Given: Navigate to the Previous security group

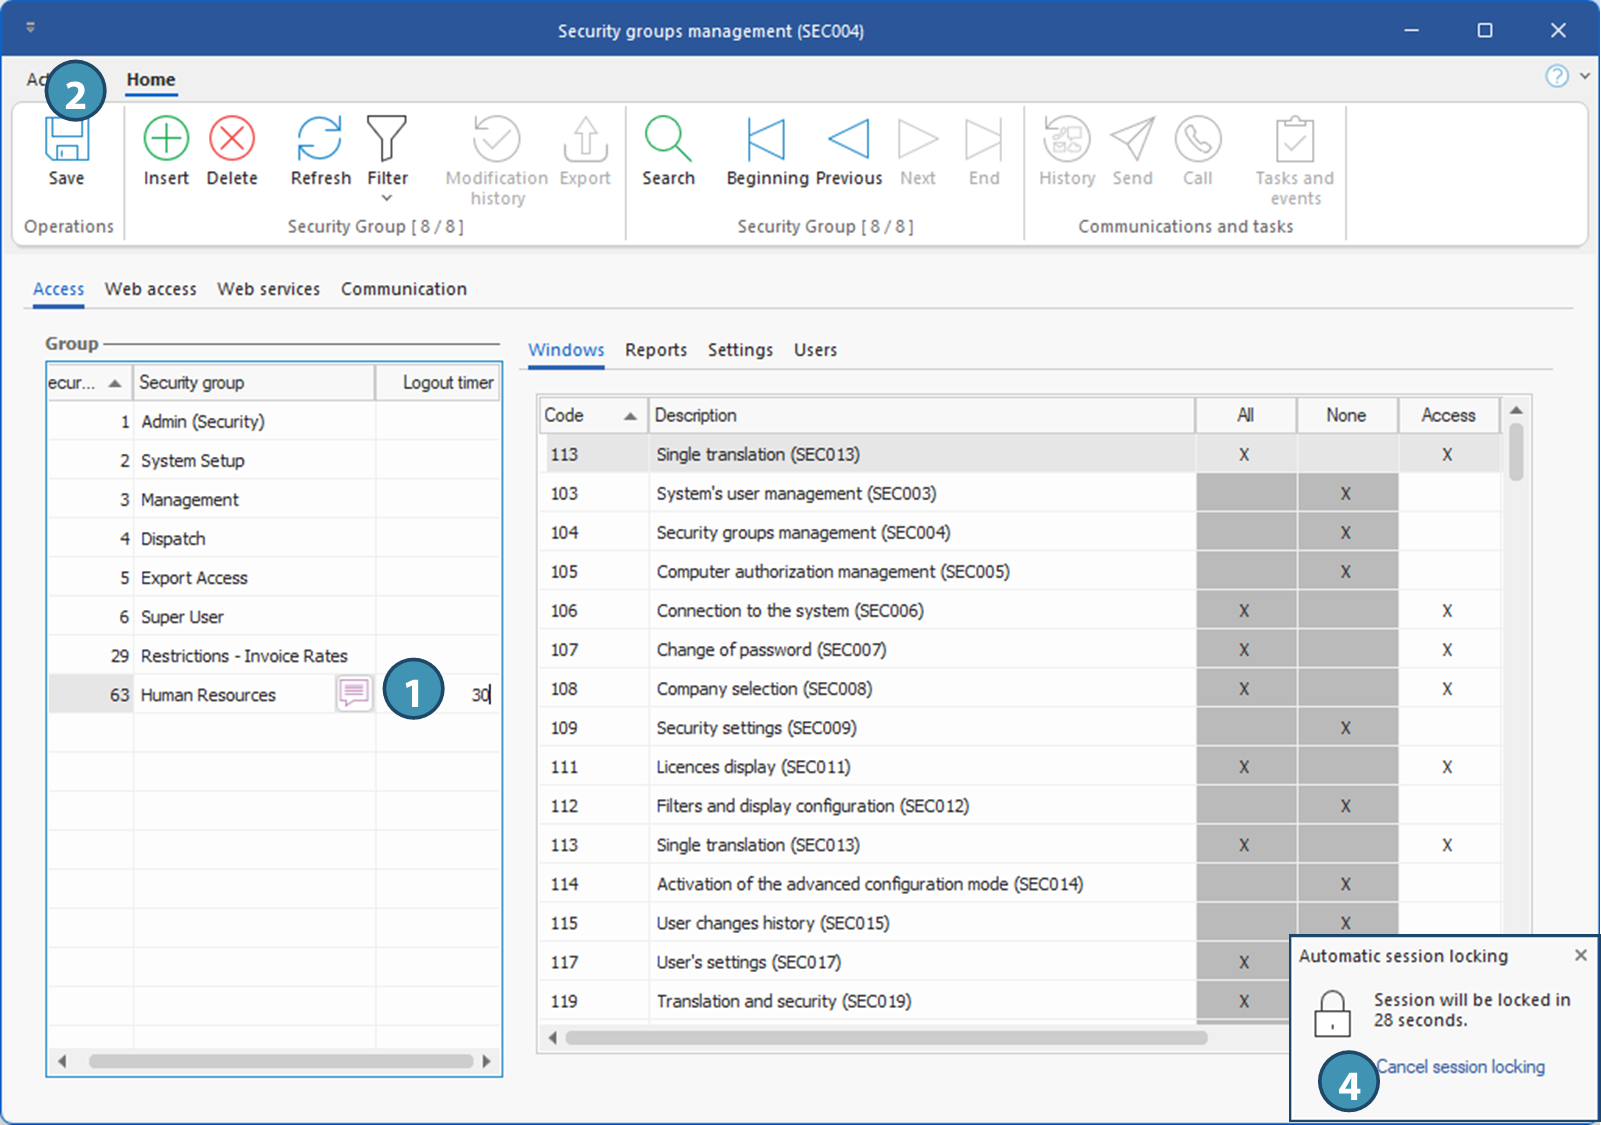Looking at the screenshot, I should [849, 139].
